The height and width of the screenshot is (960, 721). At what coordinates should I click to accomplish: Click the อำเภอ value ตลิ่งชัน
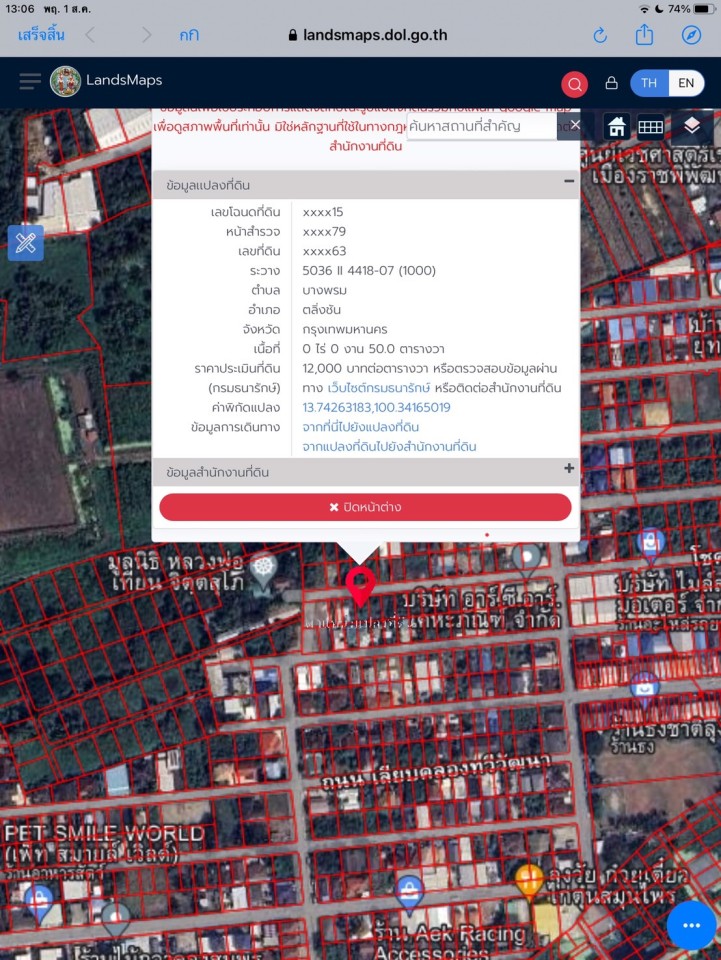(x=321, y=310)
